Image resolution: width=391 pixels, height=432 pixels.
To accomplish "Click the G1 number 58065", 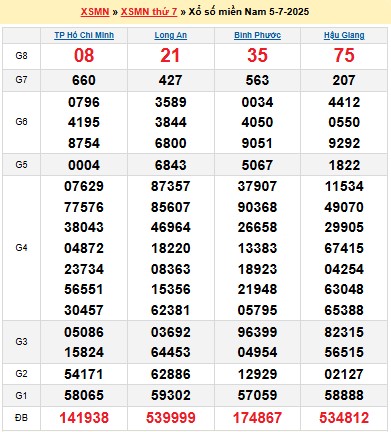I will point(84,395).
